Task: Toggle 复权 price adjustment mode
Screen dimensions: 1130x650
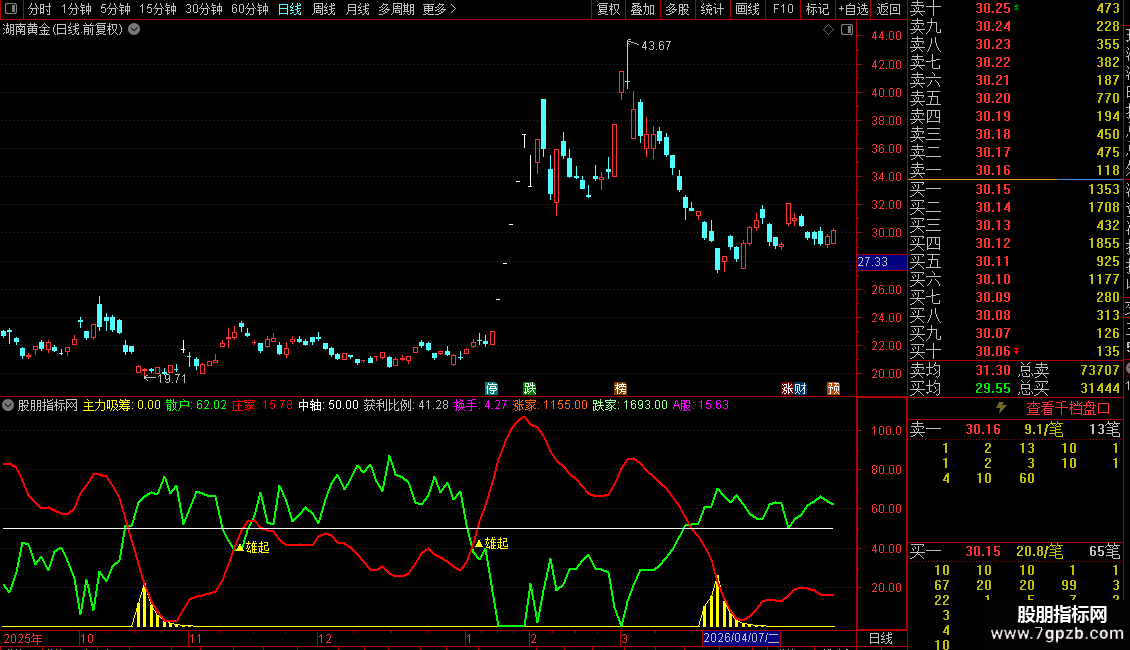Action: click(608, 9)
